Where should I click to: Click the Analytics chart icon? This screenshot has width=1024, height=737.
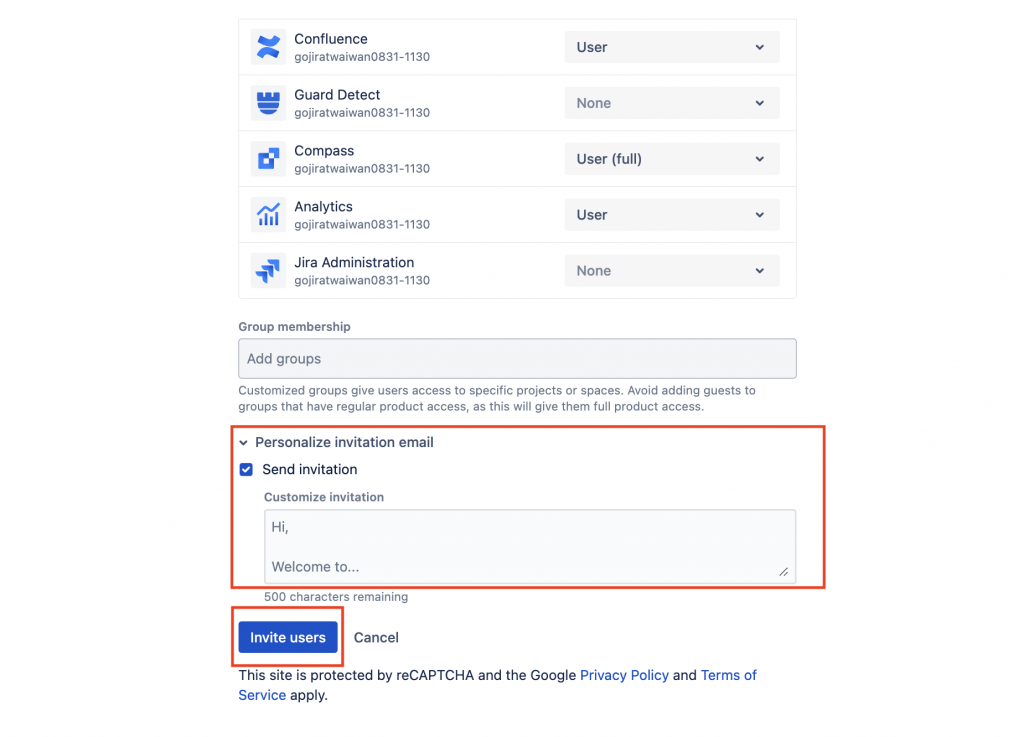click(268, 215)
